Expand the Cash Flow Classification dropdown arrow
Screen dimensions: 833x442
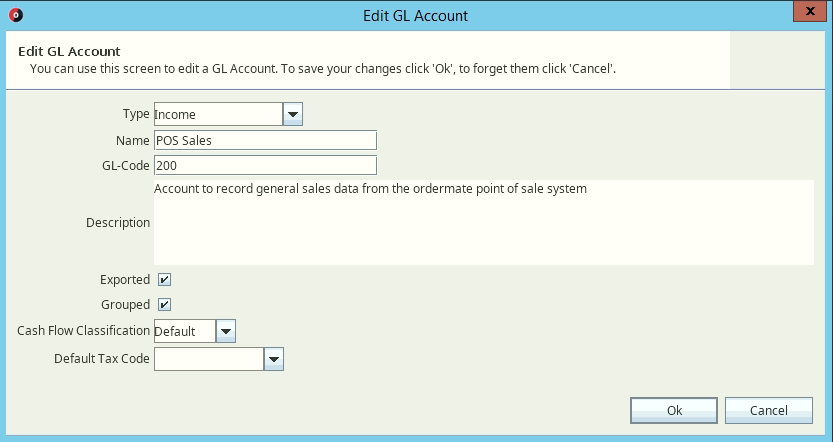tap(226, 331)
